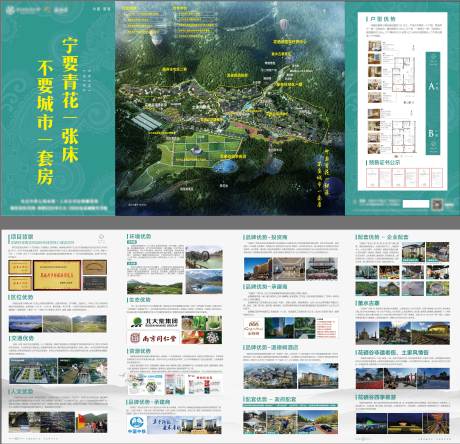Screen dimensions: 460x444
Task: Click the waterwheel photo under 环境优势
Action: point(204,257)
